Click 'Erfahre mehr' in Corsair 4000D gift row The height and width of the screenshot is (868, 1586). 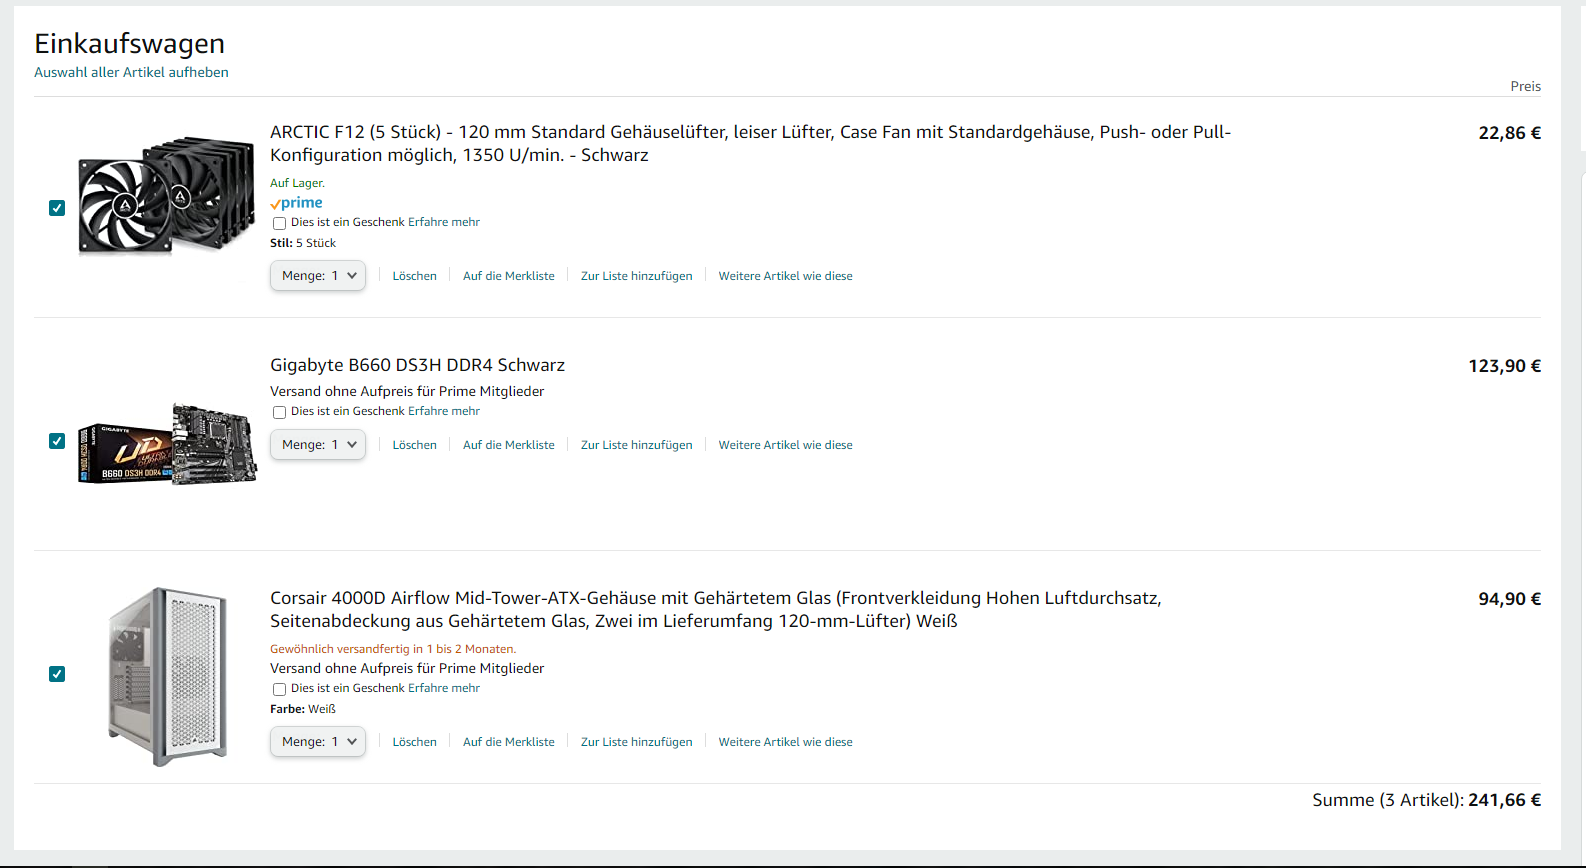point(444,688)
